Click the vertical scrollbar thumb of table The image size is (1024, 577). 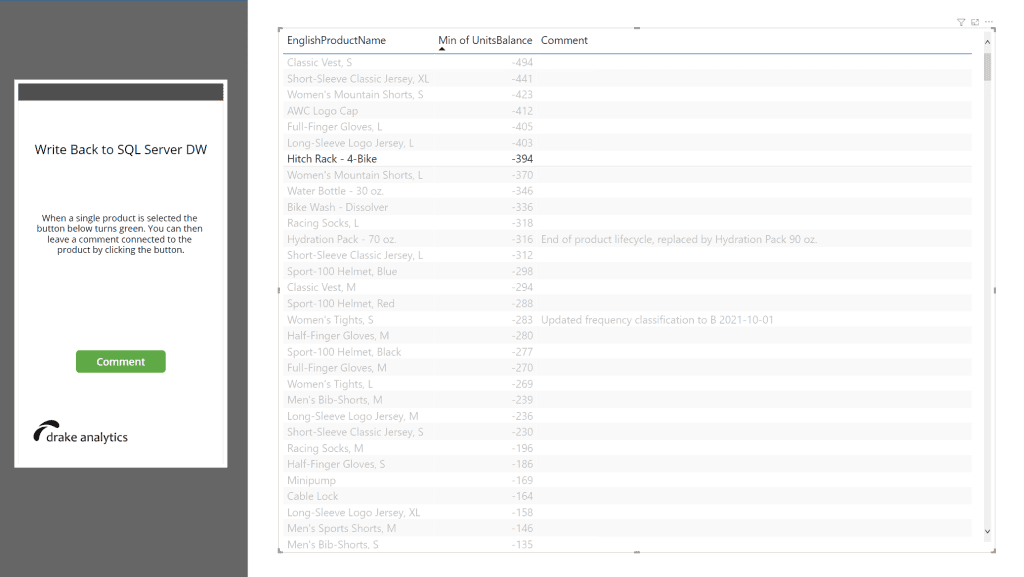coord(987,67)
